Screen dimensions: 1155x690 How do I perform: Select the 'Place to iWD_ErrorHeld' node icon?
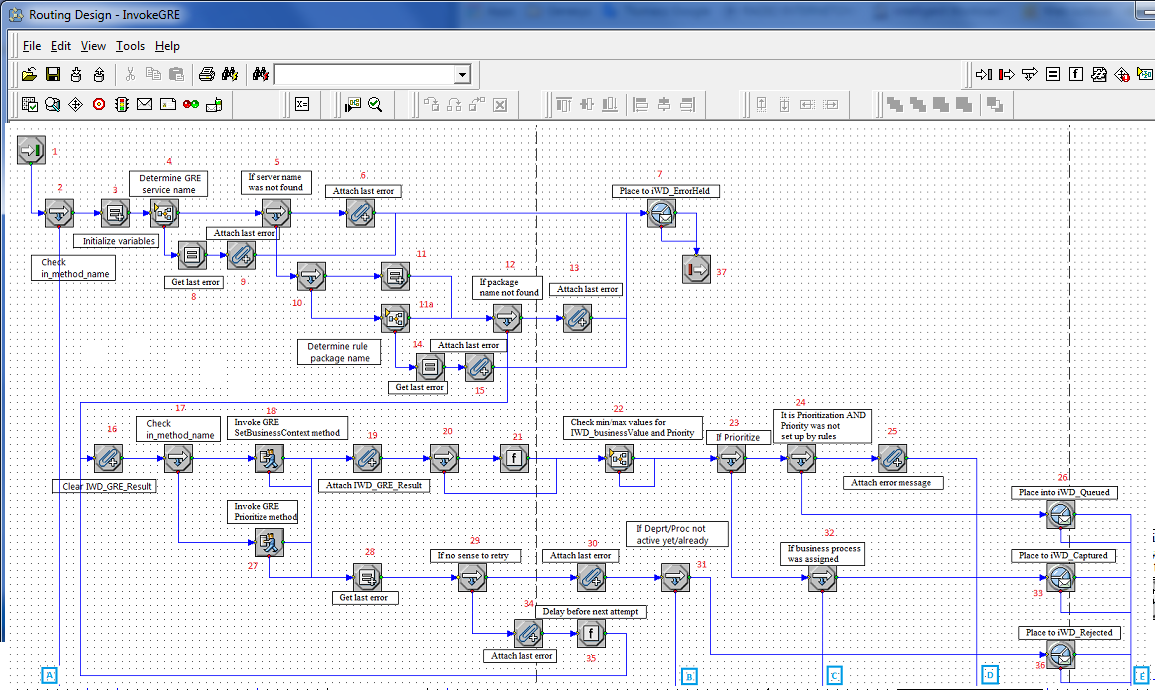(x=661, y=213)
